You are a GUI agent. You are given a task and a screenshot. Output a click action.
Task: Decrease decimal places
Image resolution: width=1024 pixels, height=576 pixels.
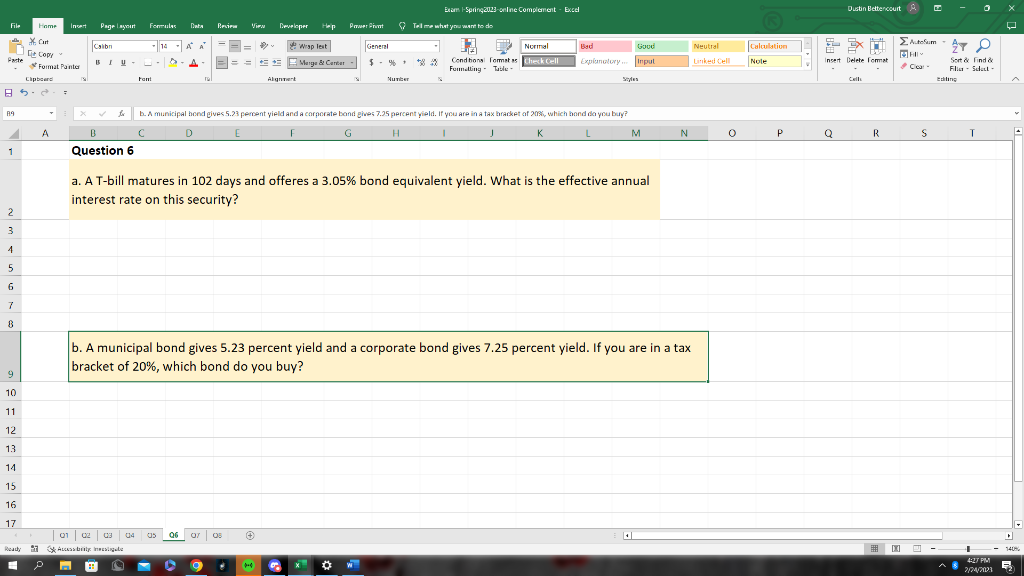pos(434,63)
